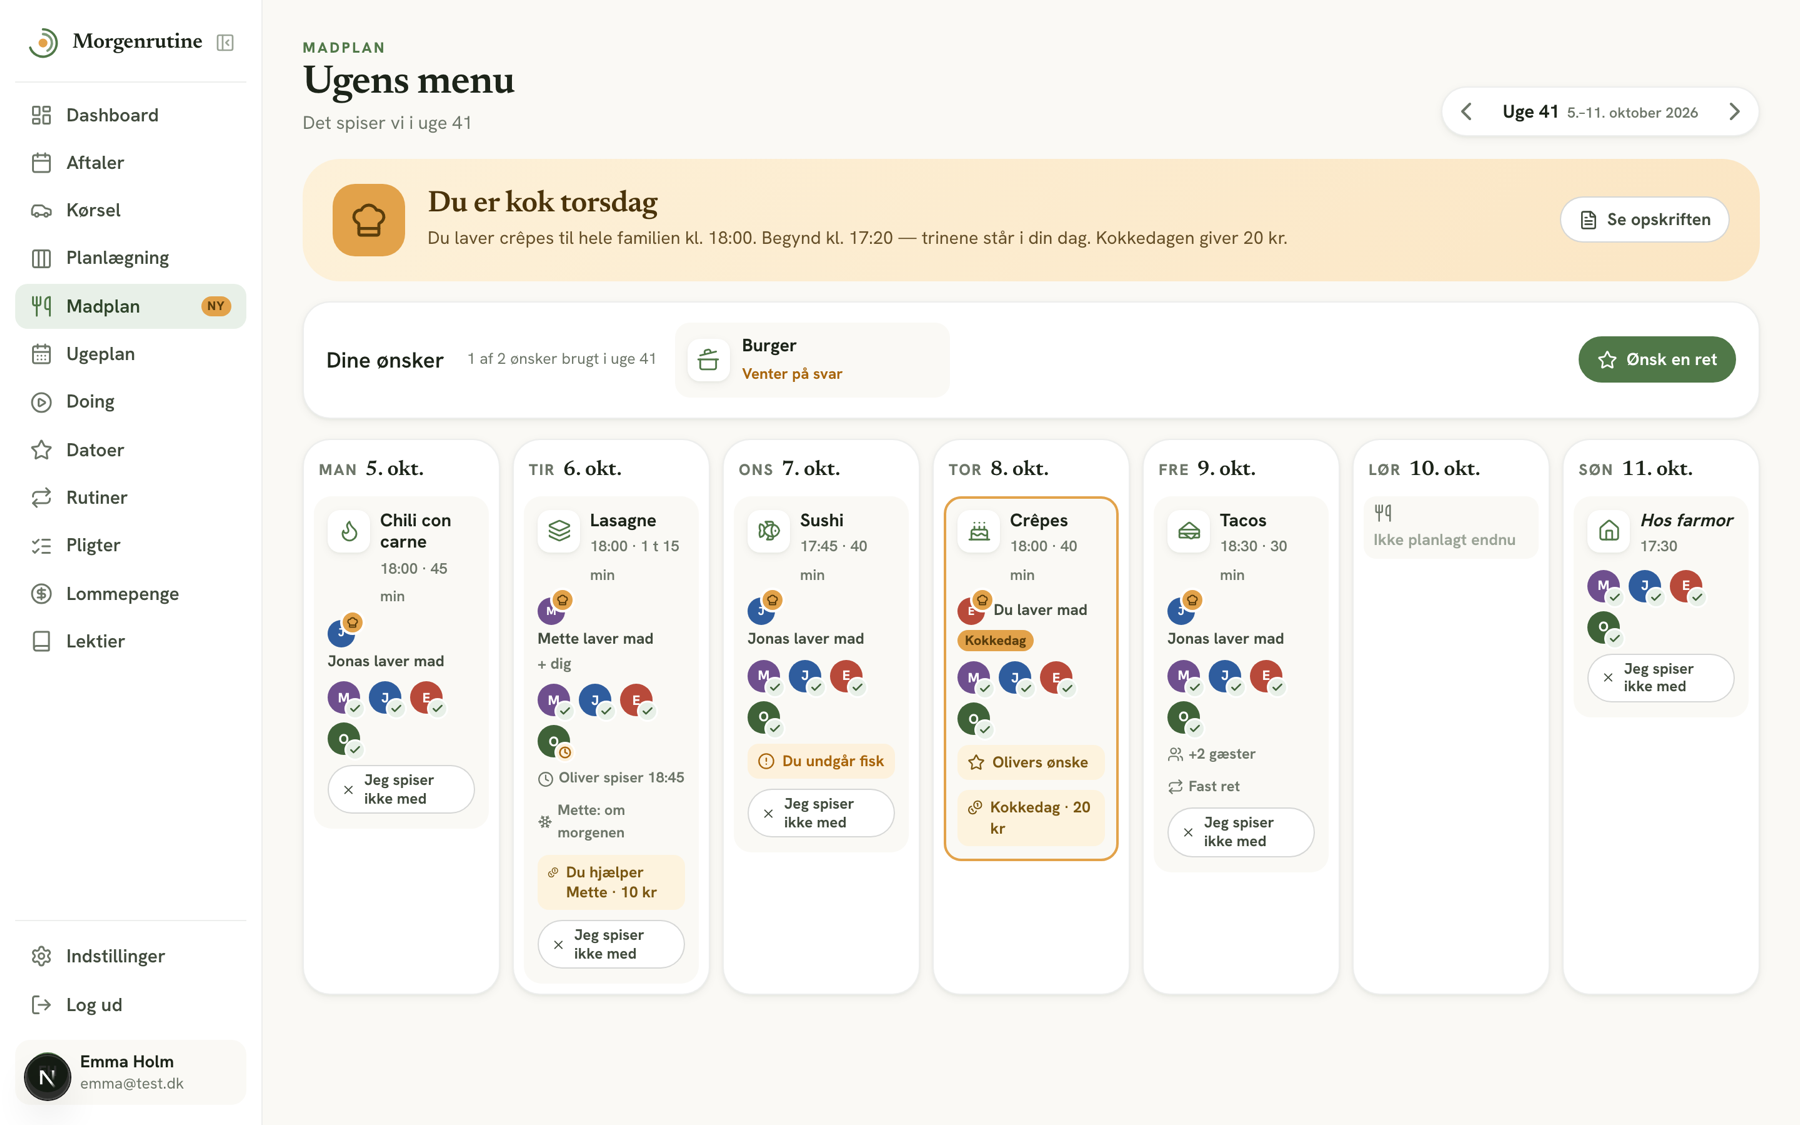Click the Sushi fish icon
This screenshot has height=1125, width=1800.
(x=769, y=531)
